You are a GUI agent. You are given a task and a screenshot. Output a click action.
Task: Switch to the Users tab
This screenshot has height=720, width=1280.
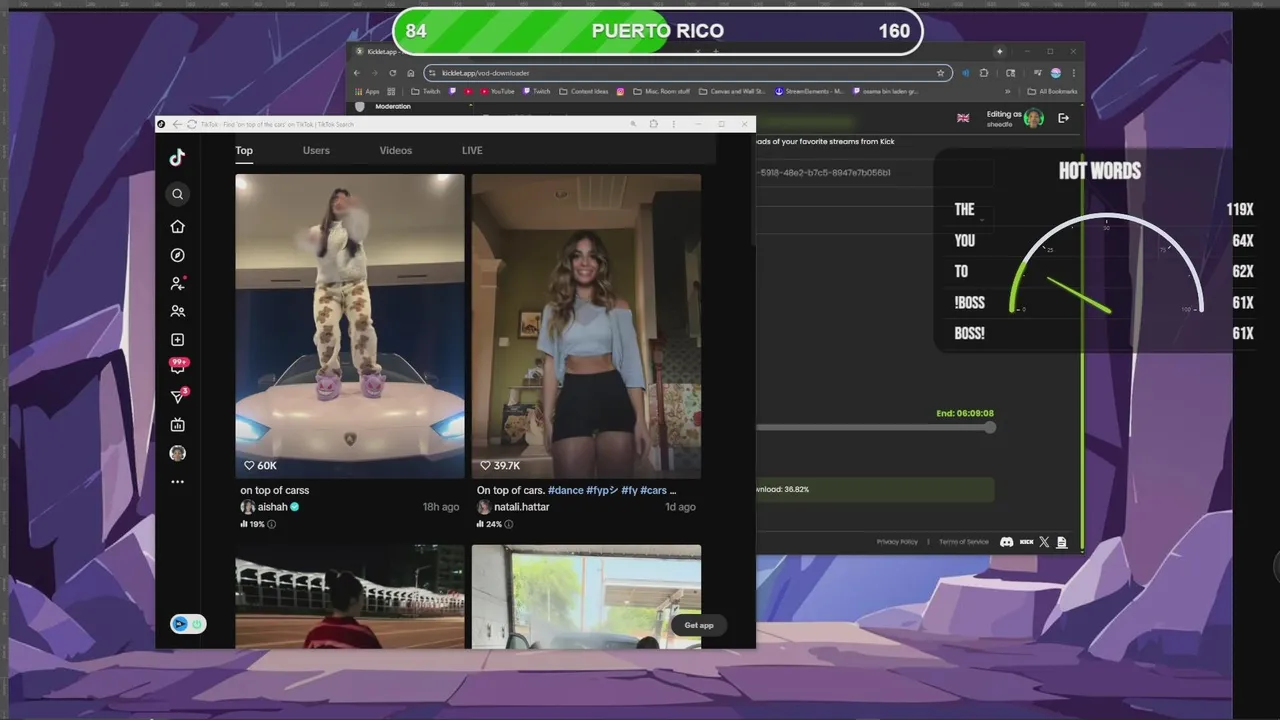click(x=316, y=151)
